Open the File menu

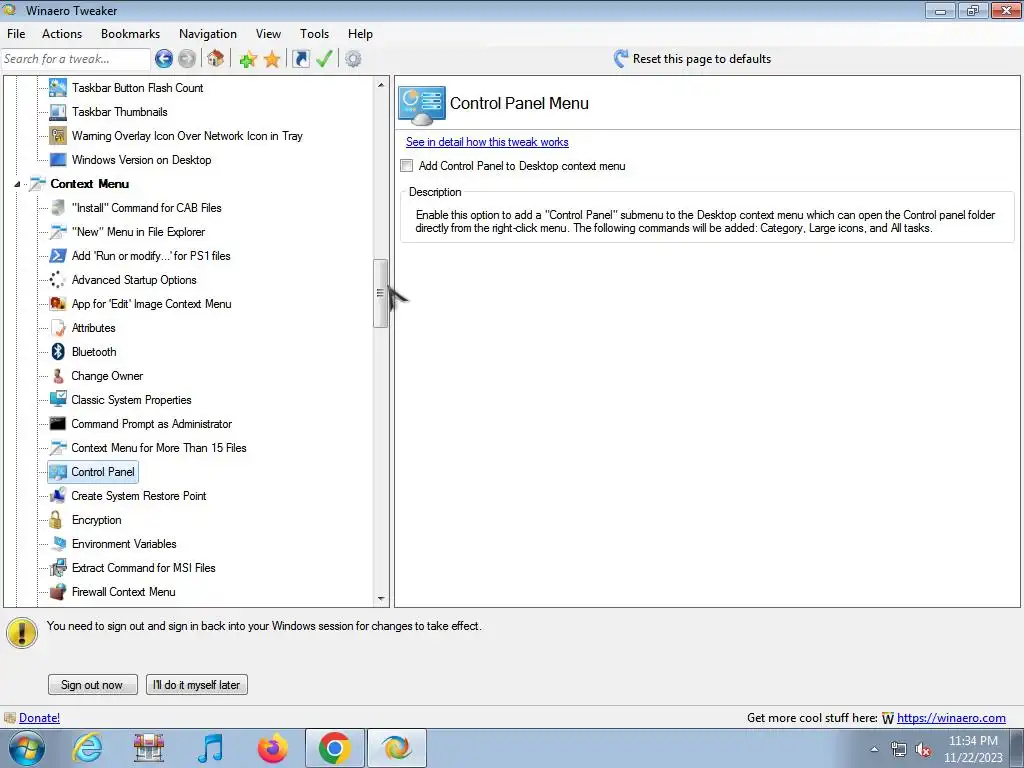pos(16,34)
